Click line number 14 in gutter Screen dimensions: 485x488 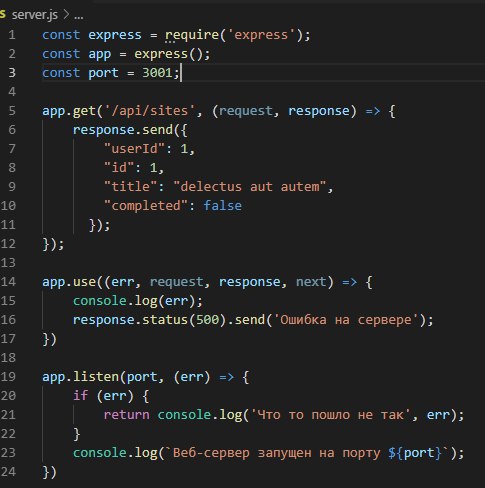click(x=8, y=282)
